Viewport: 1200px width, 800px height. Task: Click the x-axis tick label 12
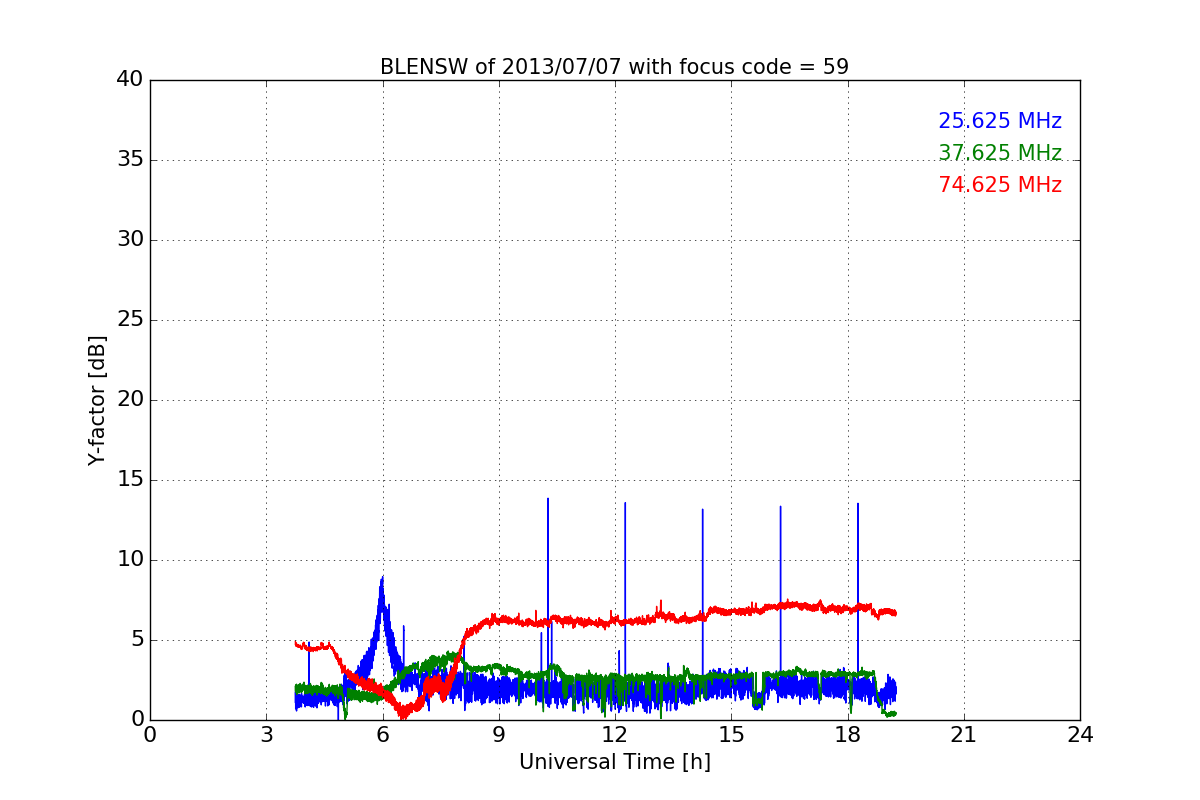(x=614, y=734)
